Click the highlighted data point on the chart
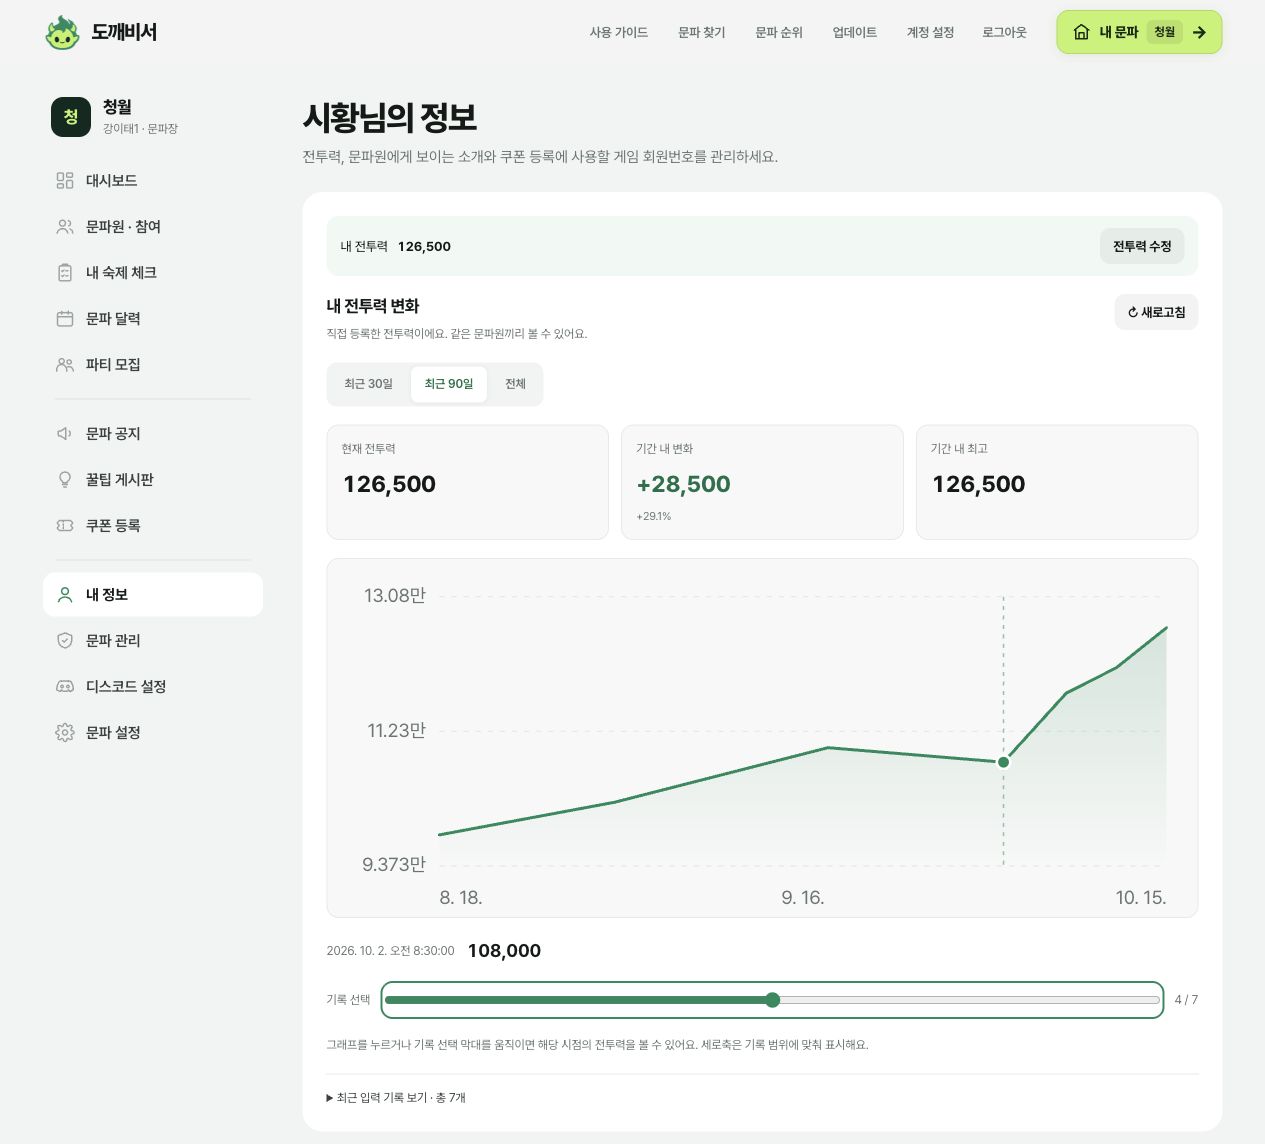The image size is (1265, 1144). point(1004,762)
